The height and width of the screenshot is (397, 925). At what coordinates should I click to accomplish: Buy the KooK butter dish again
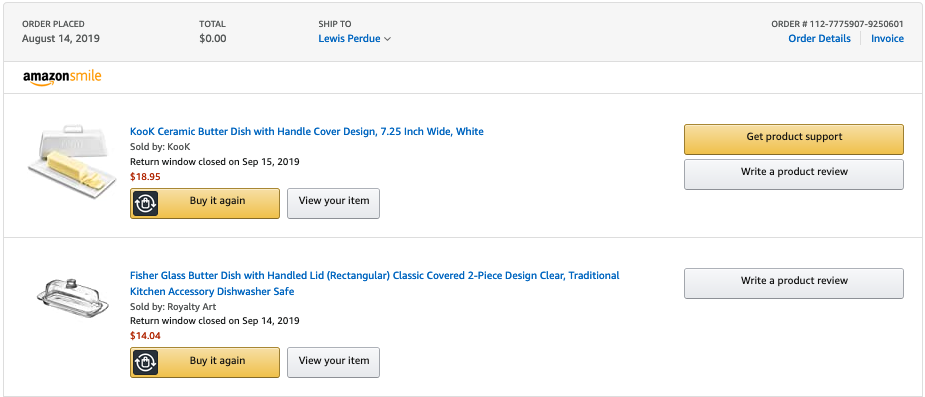pyautogui.click(x=205, y=204)
